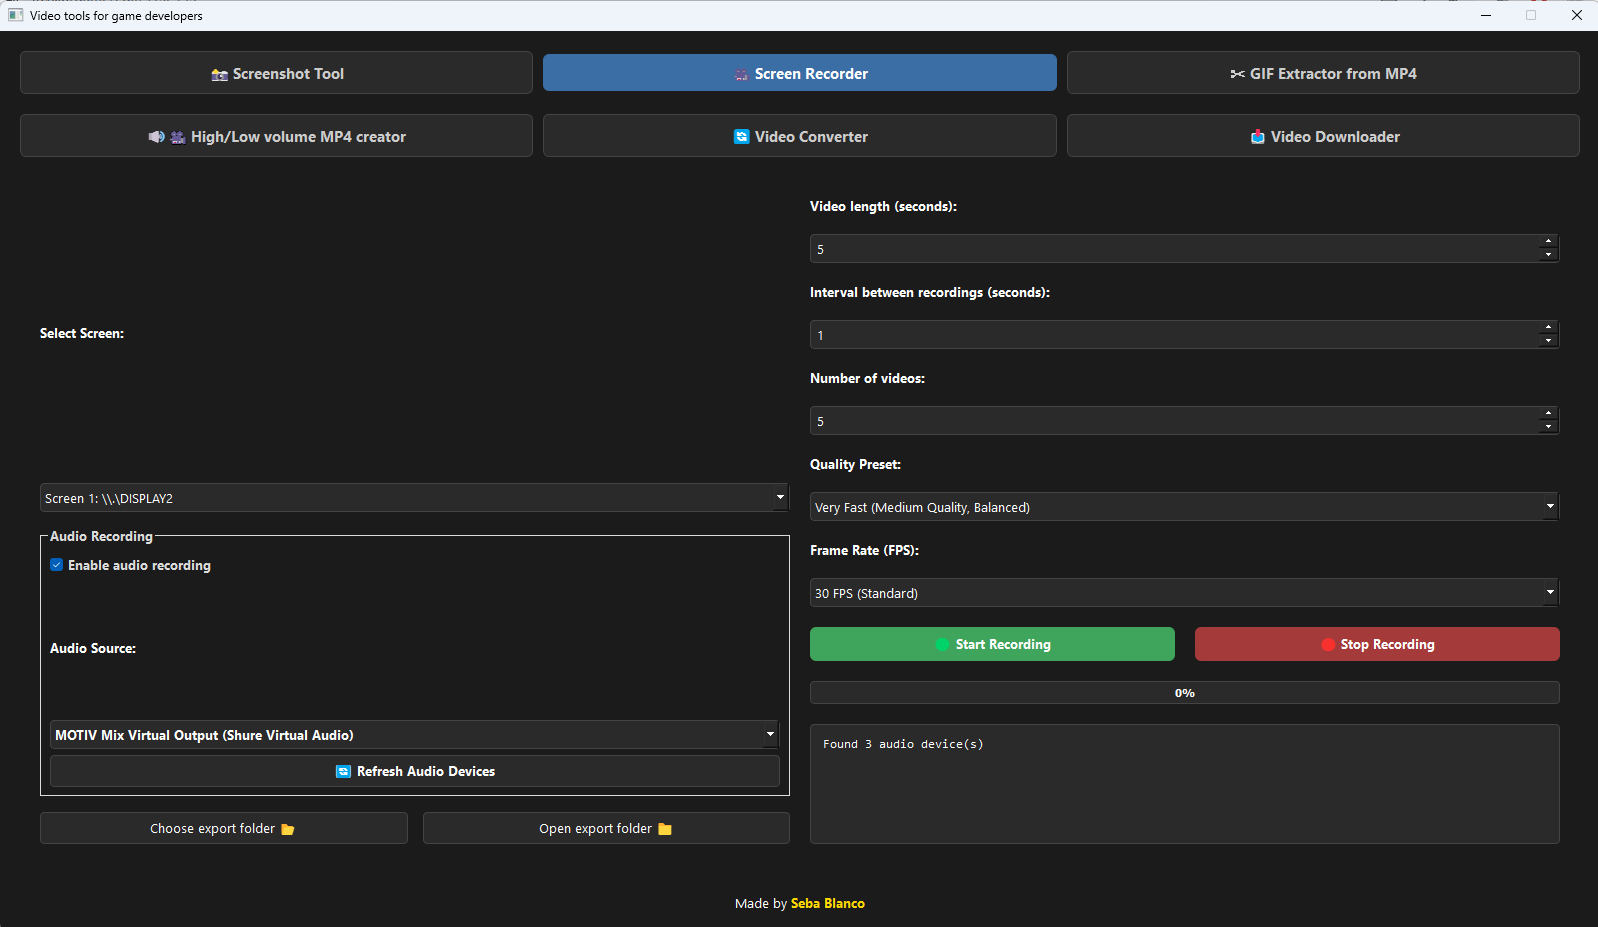Toggle Enable audio recording checkbox

coord(57,565)
